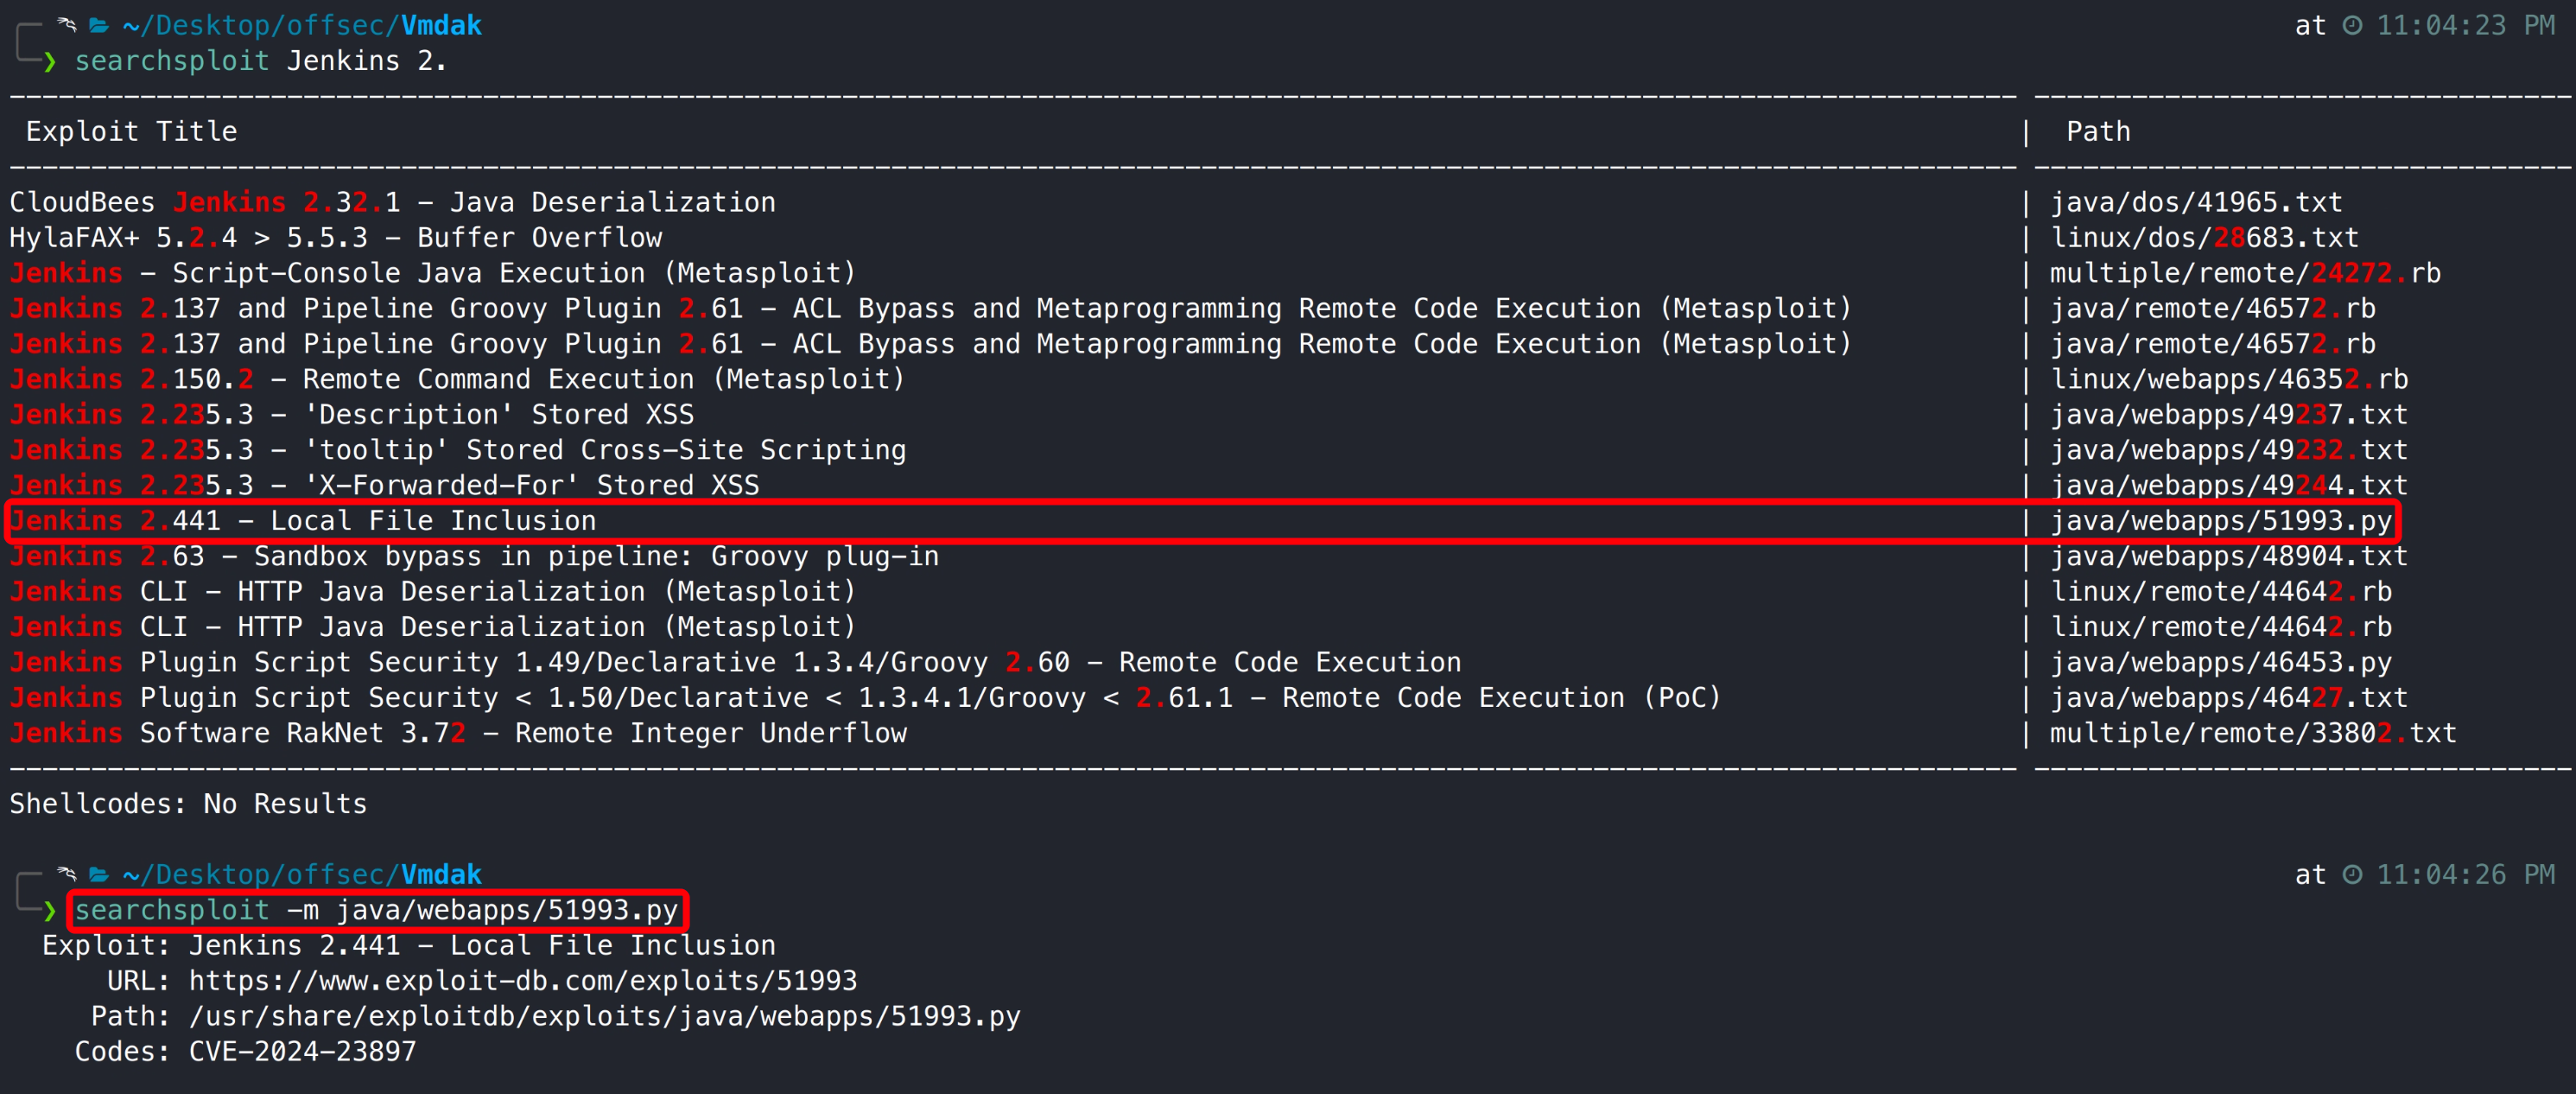Click green prompt arrow before 'searchsploit Jenkins 2.'

point(49,61)
